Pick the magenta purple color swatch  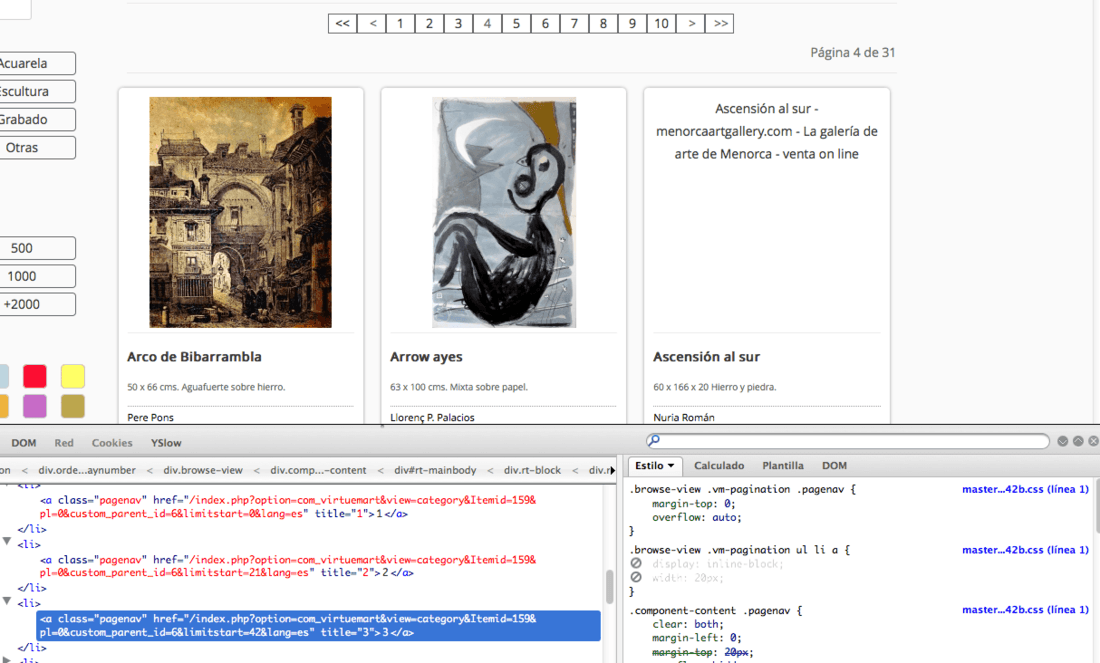tap(34, 406)
